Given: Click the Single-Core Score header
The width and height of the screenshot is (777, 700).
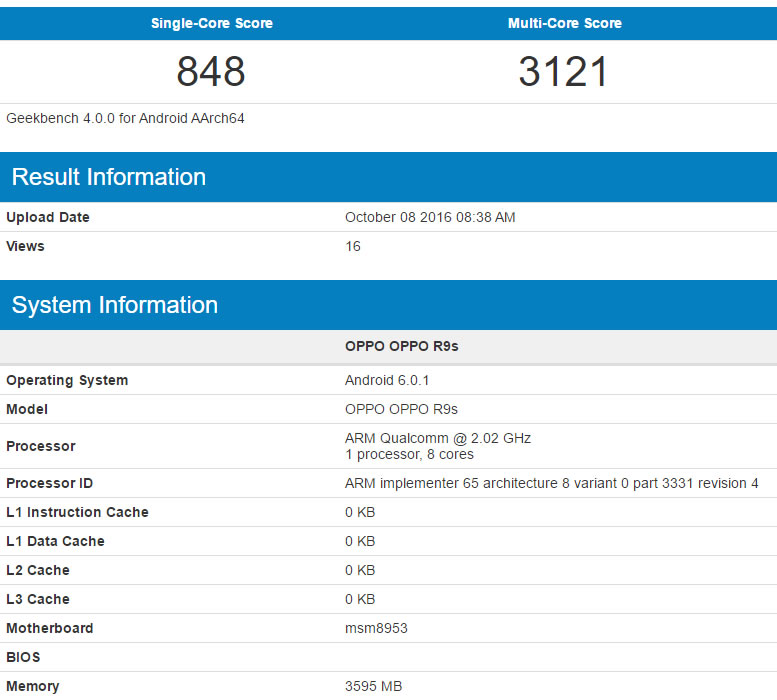Looking at the screenshot, I should tap(211, 23).
